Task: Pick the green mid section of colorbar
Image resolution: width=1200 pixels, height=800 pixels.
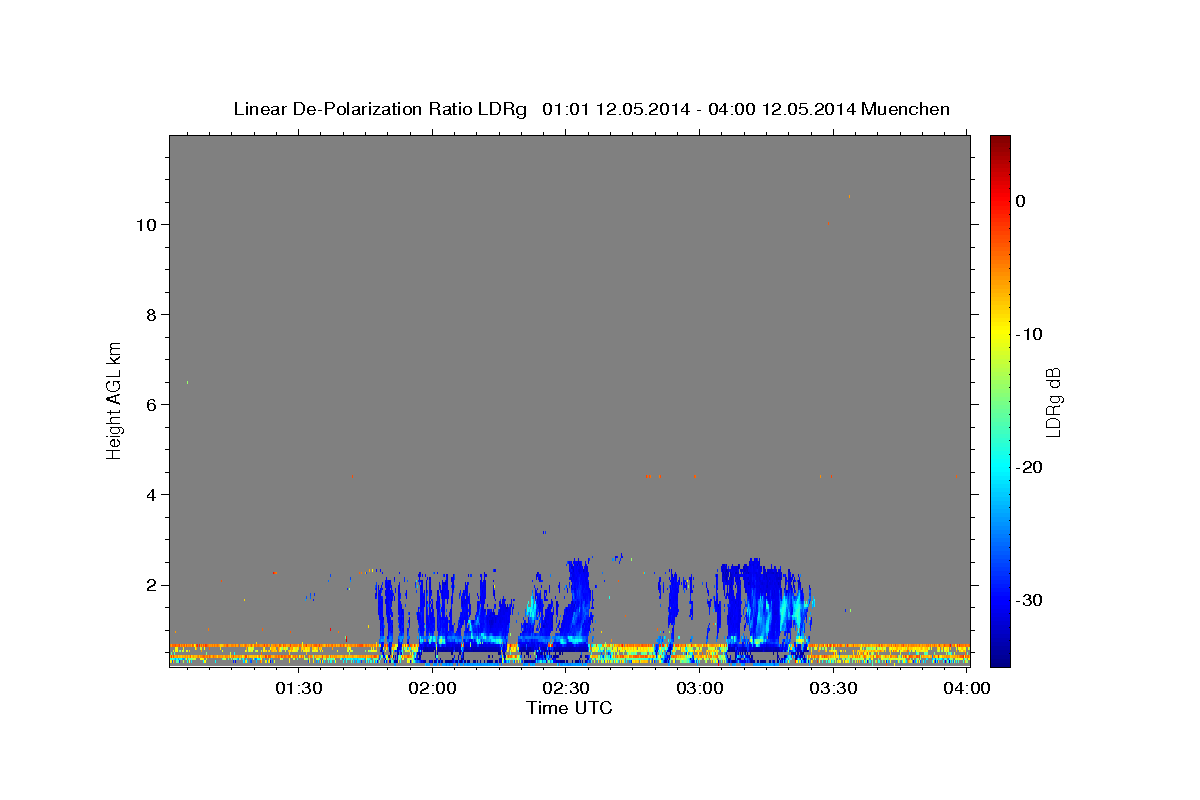Action: click(1000, 400)
